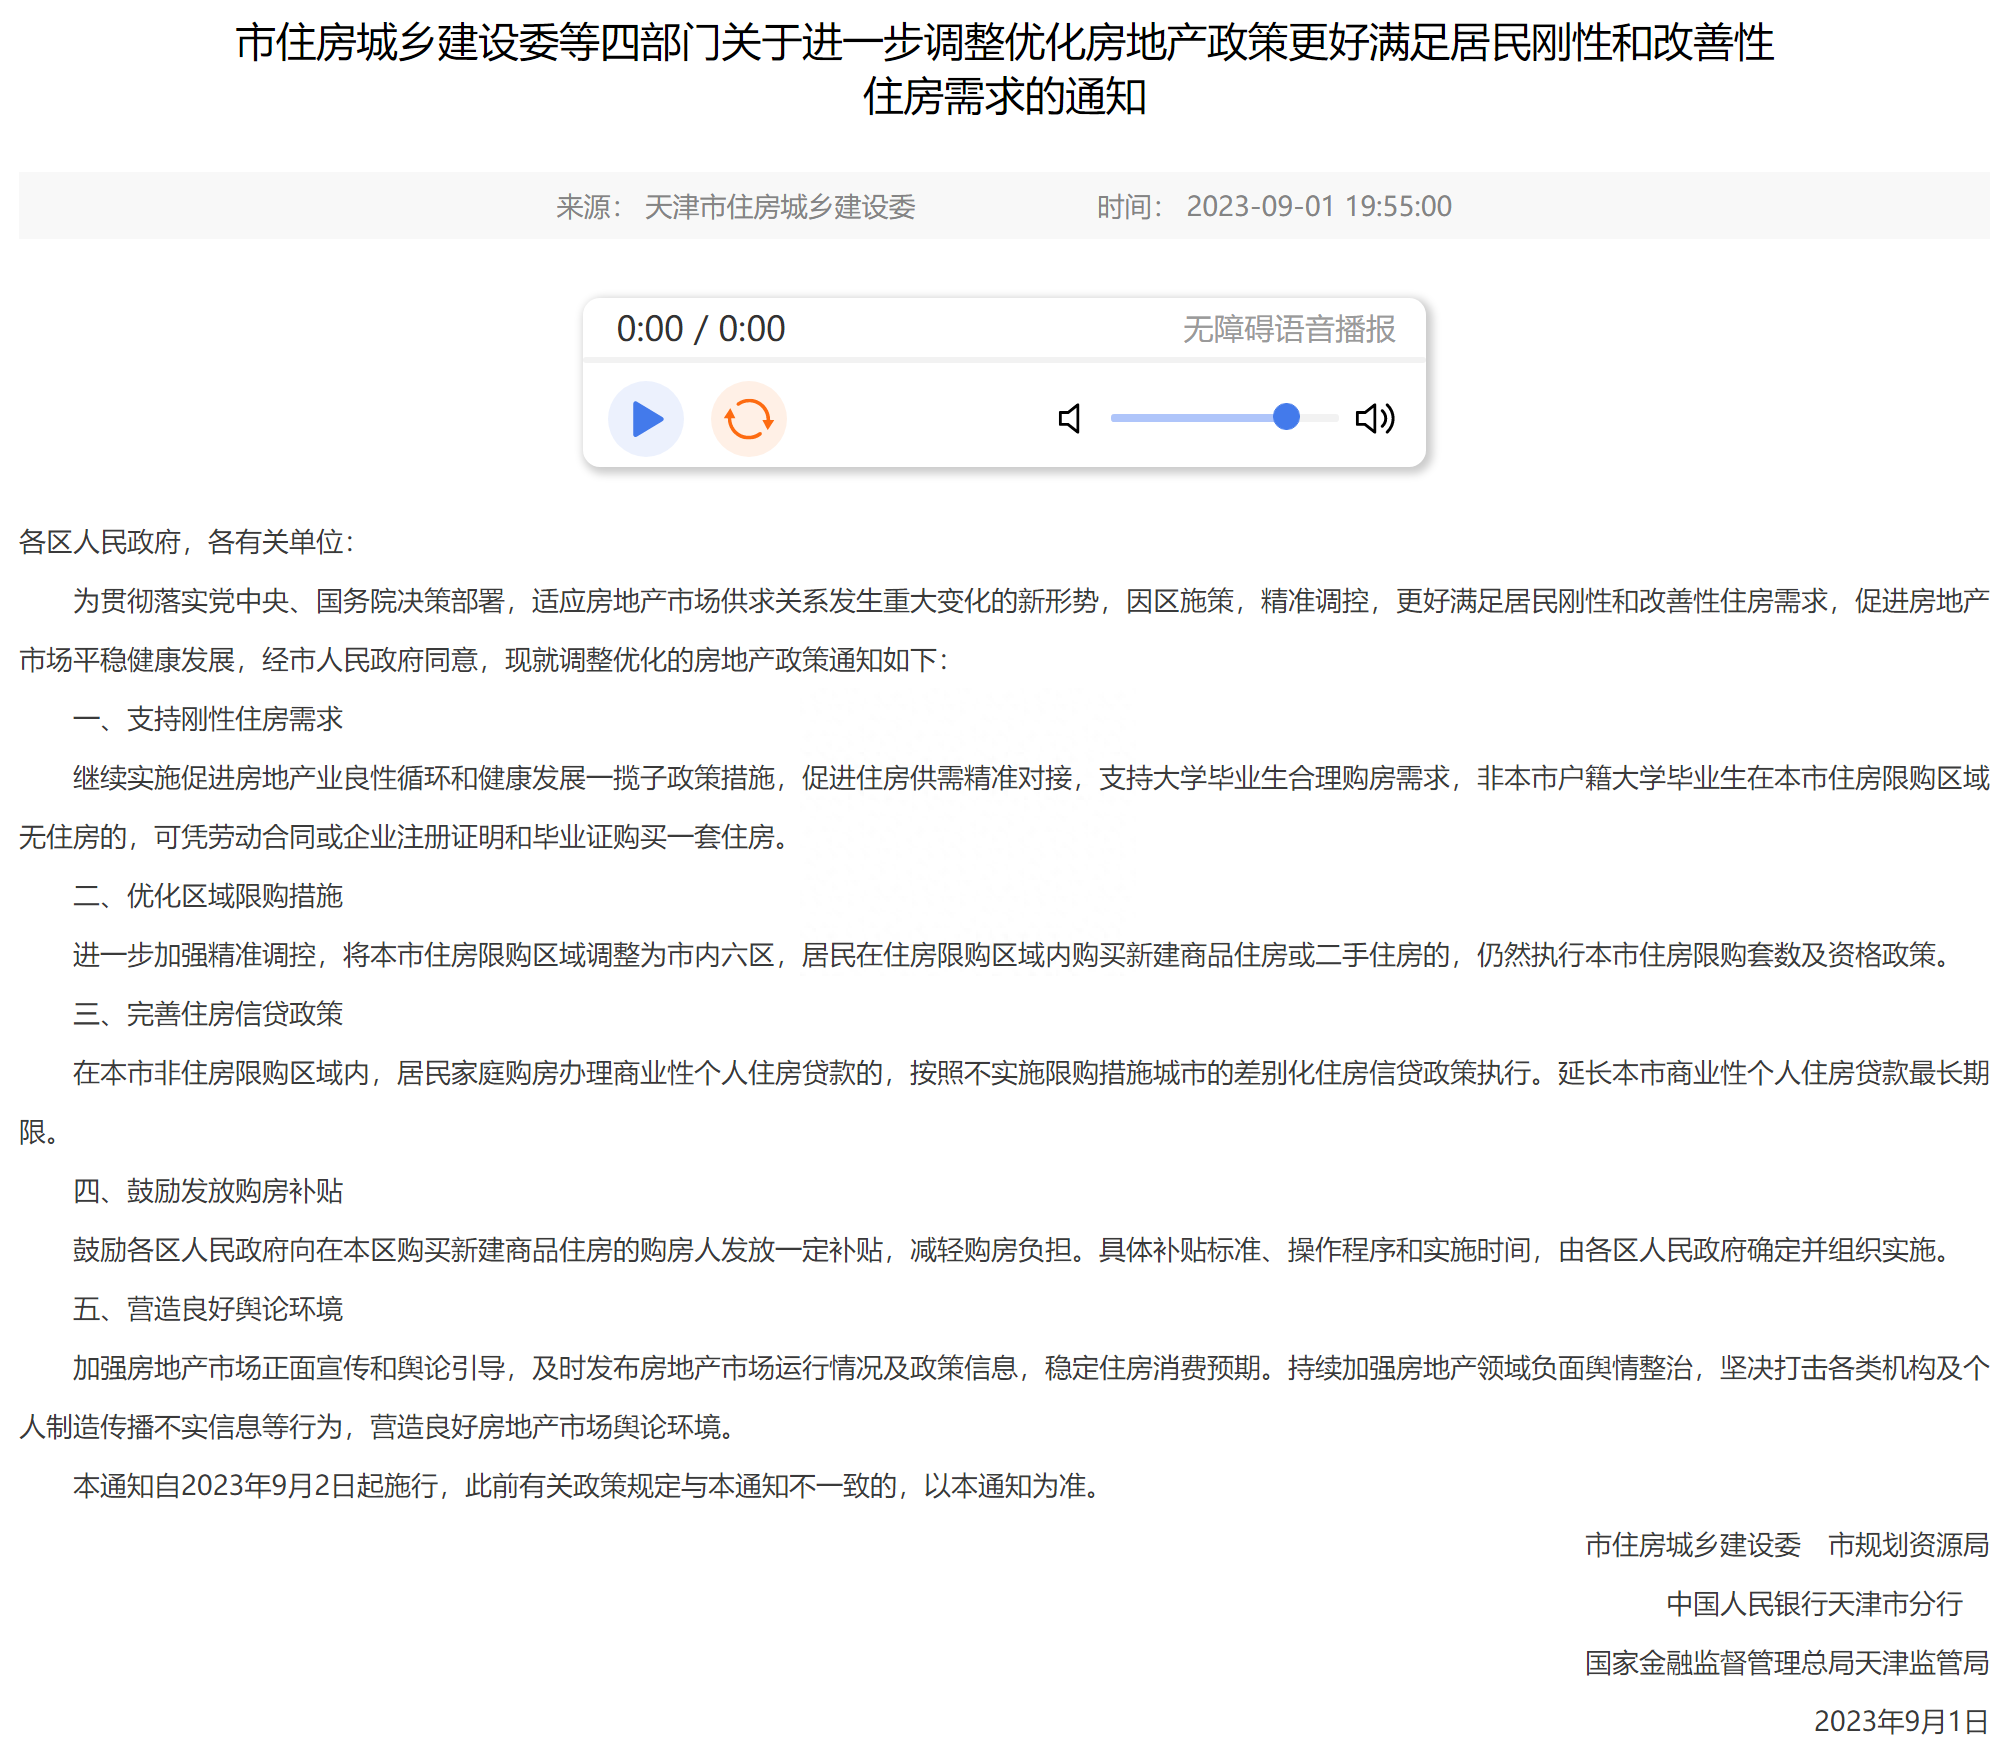Click the 0:00 / 0:00 time display
Screen dimensions: 2016x1757
click(700, 329)
